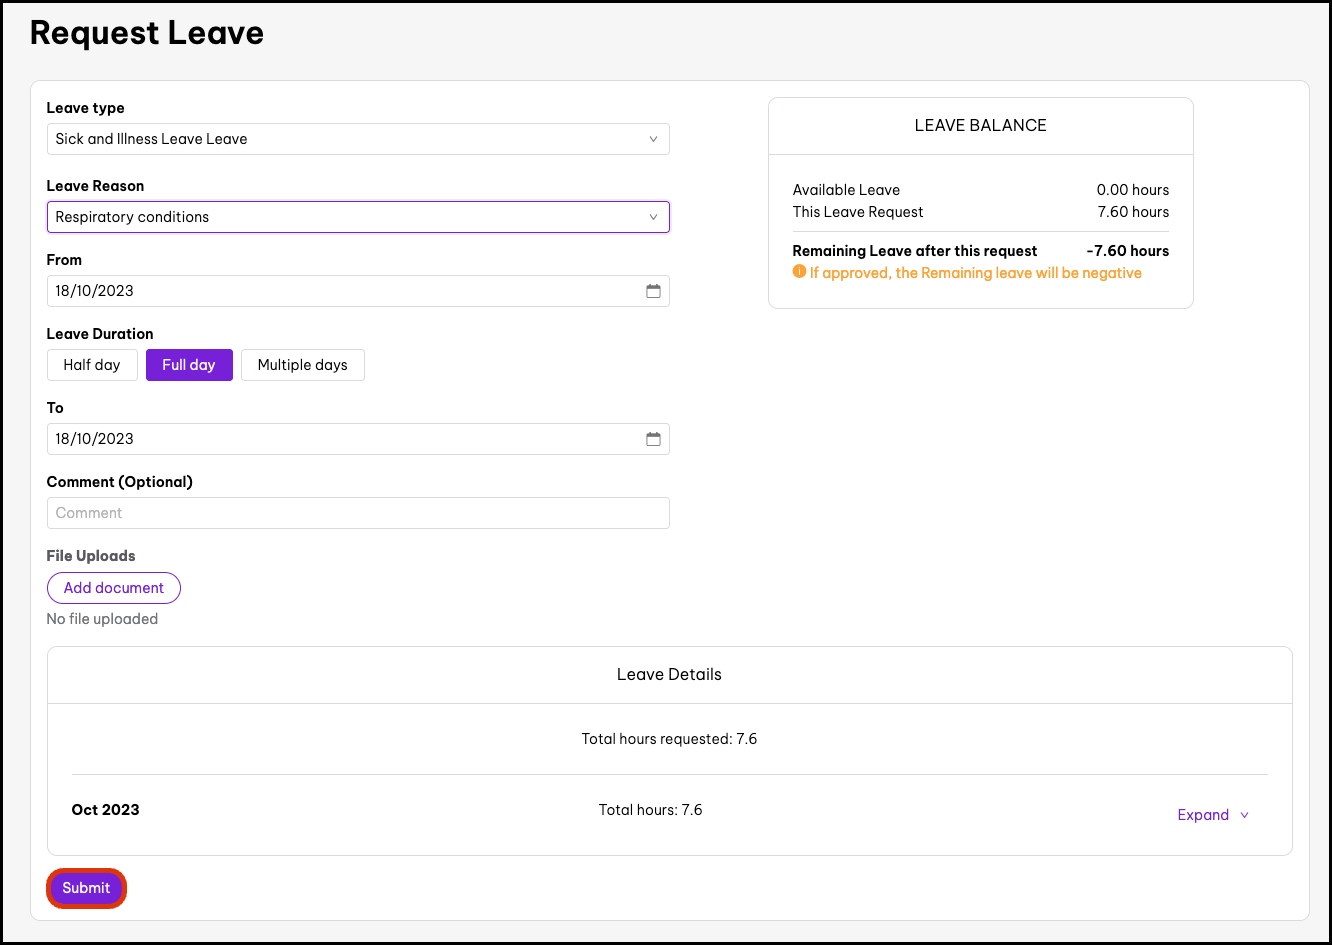
Task: Select Full day leave duration
Action: coord(189,365)
